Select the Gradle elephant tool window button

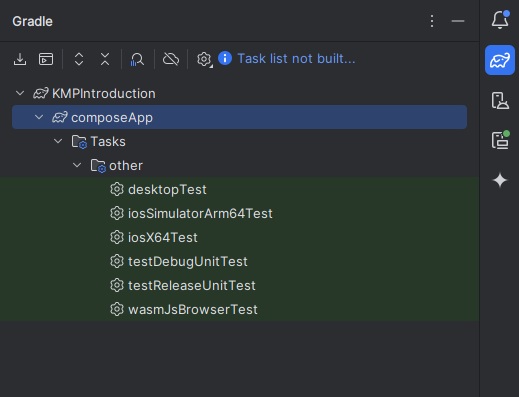[500, 60]
